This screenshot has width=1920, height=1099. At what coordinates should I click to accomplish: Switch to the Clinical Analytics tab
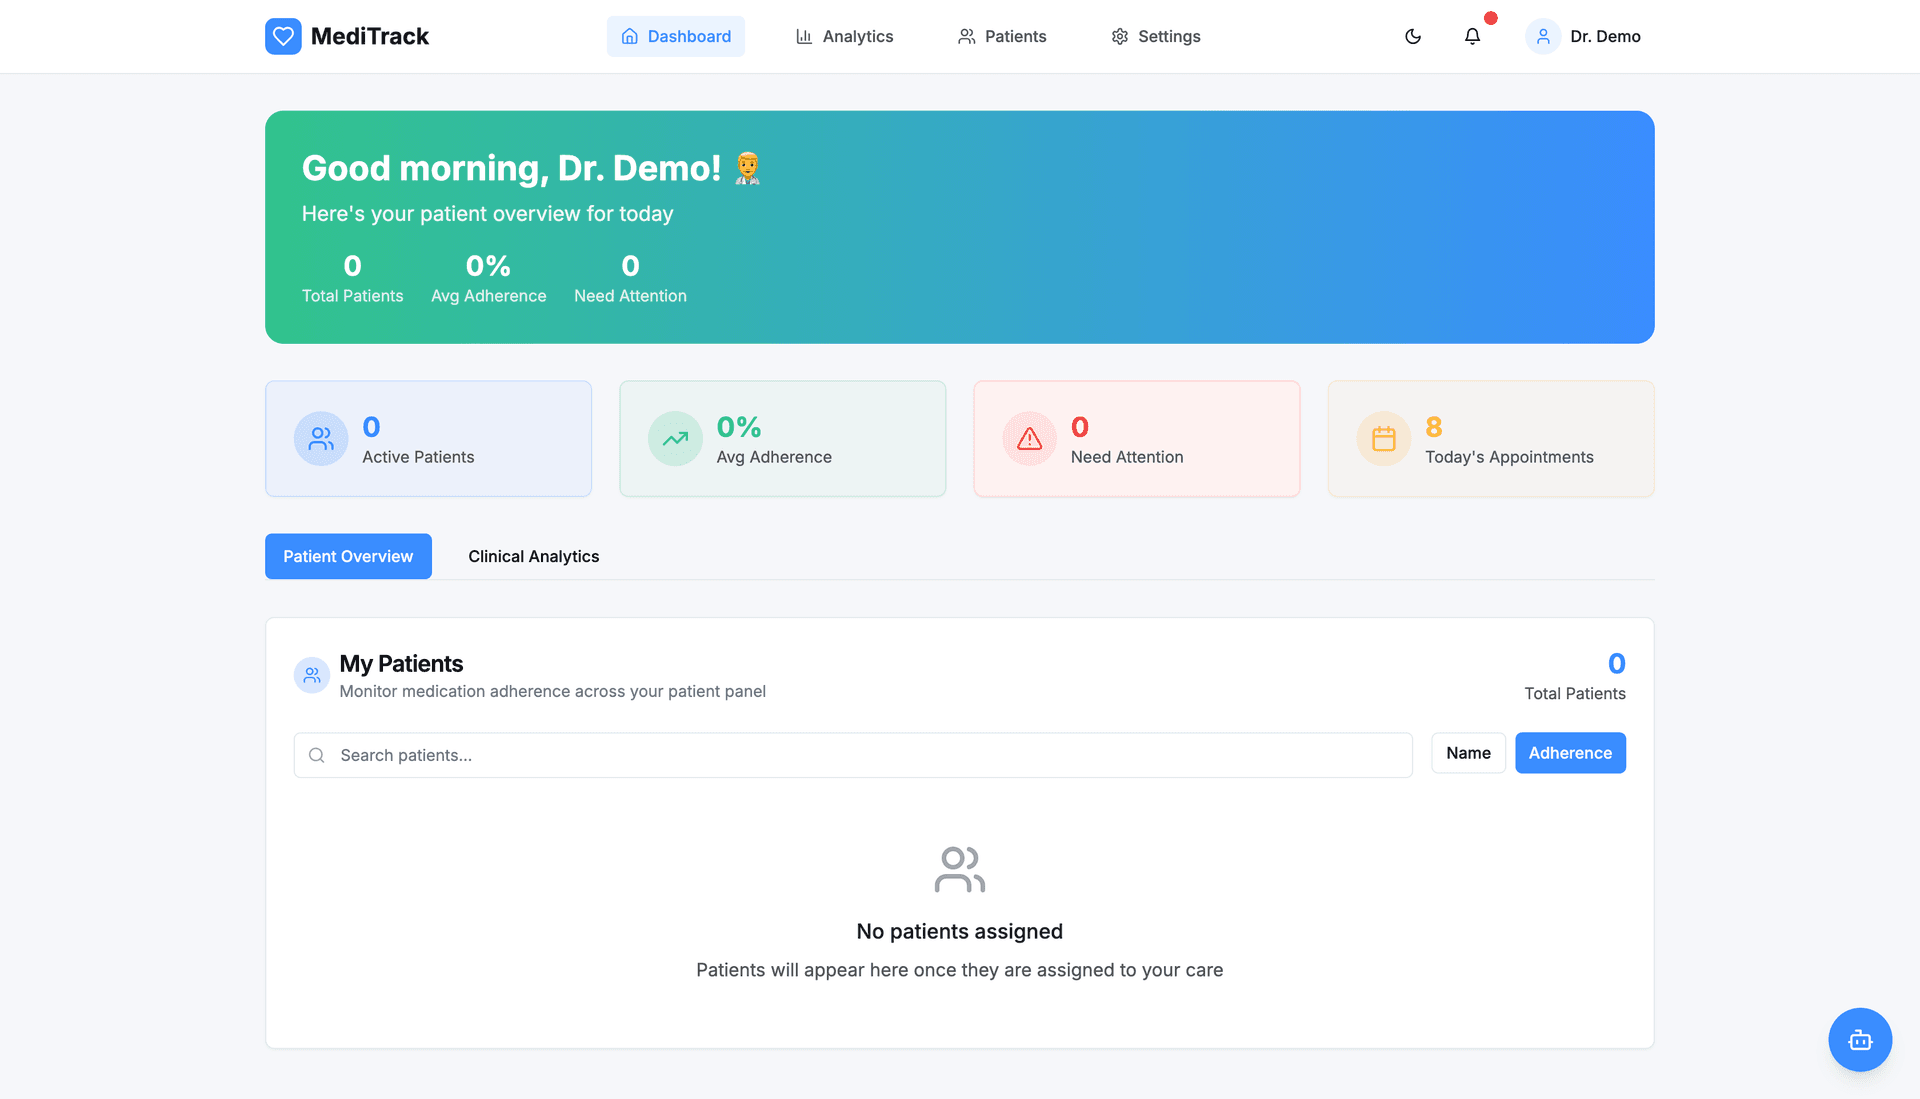tap(533, 556)
